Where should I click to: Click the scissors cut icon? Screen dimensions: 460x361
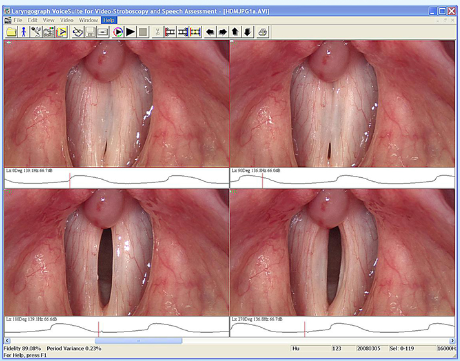point(157,32)
